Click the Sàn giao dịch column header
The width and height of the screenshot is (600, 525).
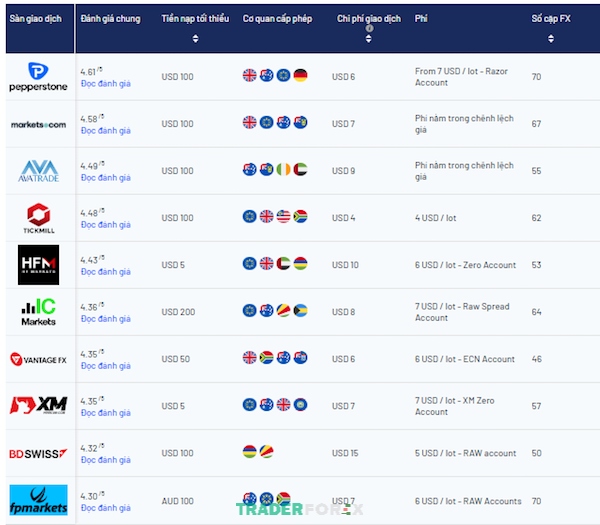36,19
